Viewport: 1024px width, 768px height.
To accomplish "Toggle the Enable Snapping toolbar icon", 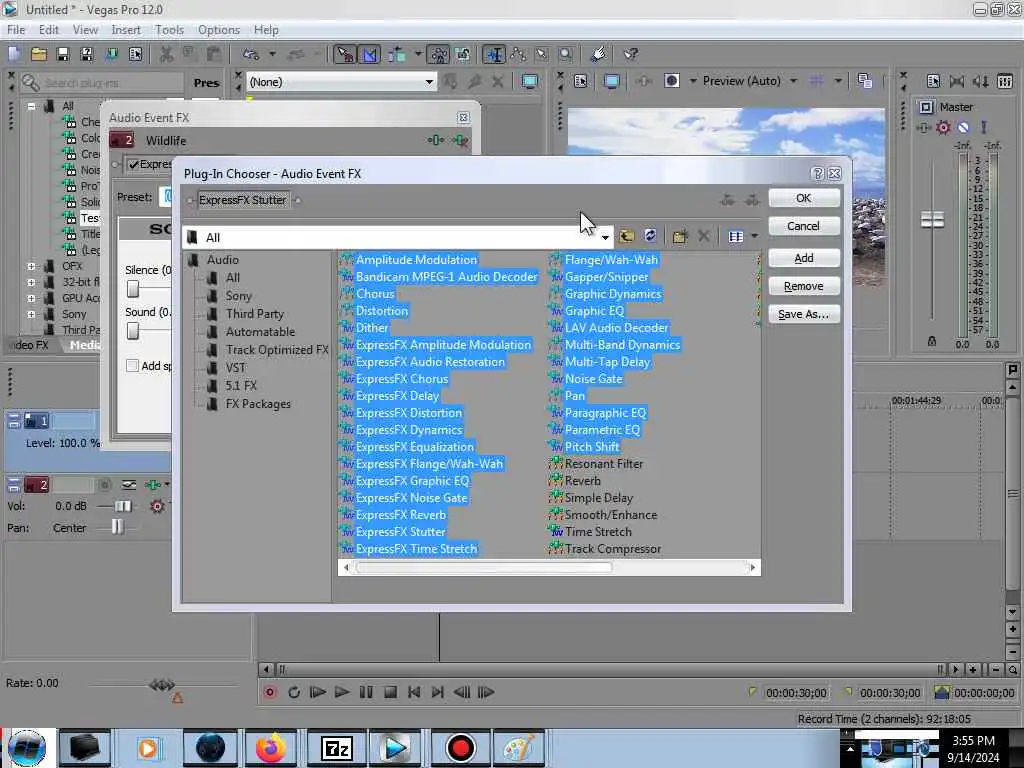I will (345, 54).
